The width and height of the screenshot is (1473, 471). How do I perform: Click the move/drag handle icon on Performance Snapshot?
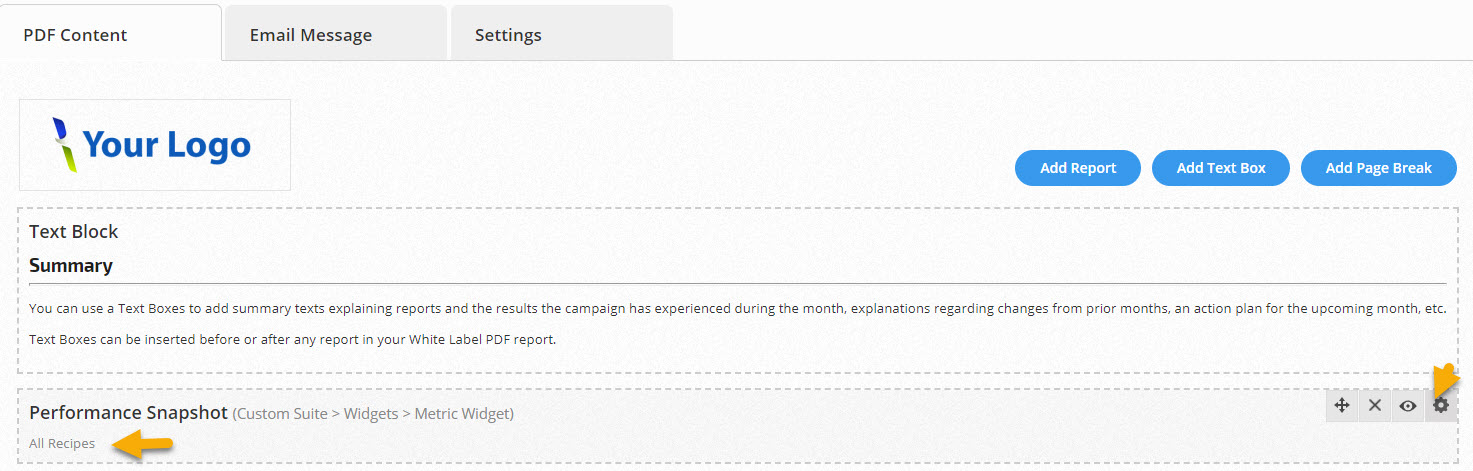click(1342, 405)
